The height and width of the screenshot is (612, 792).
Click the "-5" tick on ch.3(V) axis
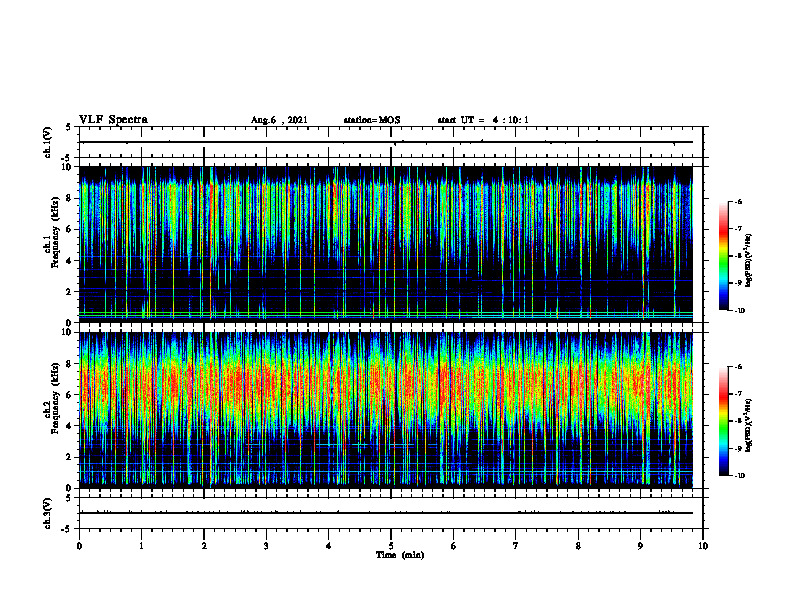pyautogui.click(x=67, y=529)
